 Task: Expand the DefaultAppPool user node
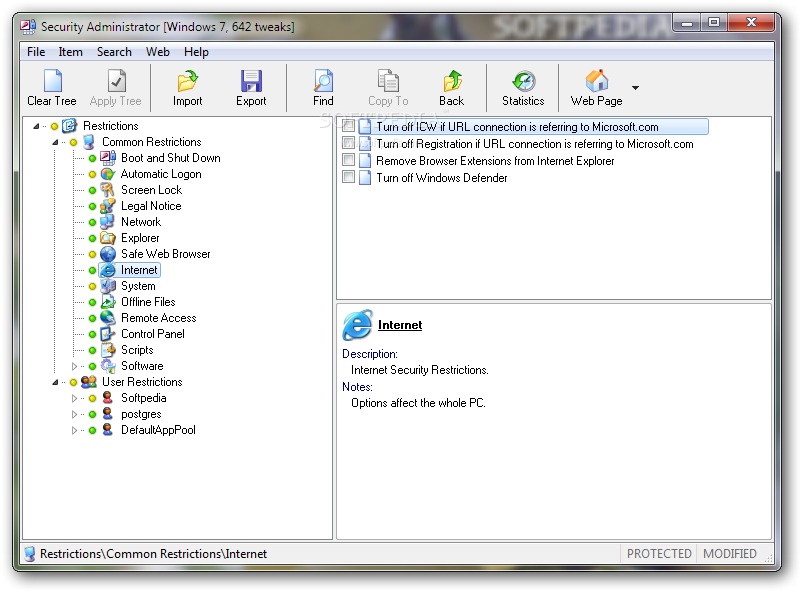pos(74,430)
